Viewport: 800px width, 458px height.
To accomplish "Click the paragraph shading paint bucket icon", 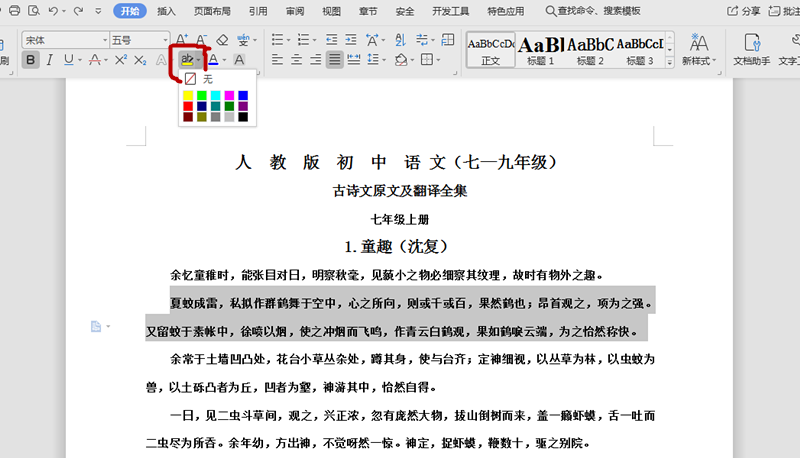I will (401, 60).
